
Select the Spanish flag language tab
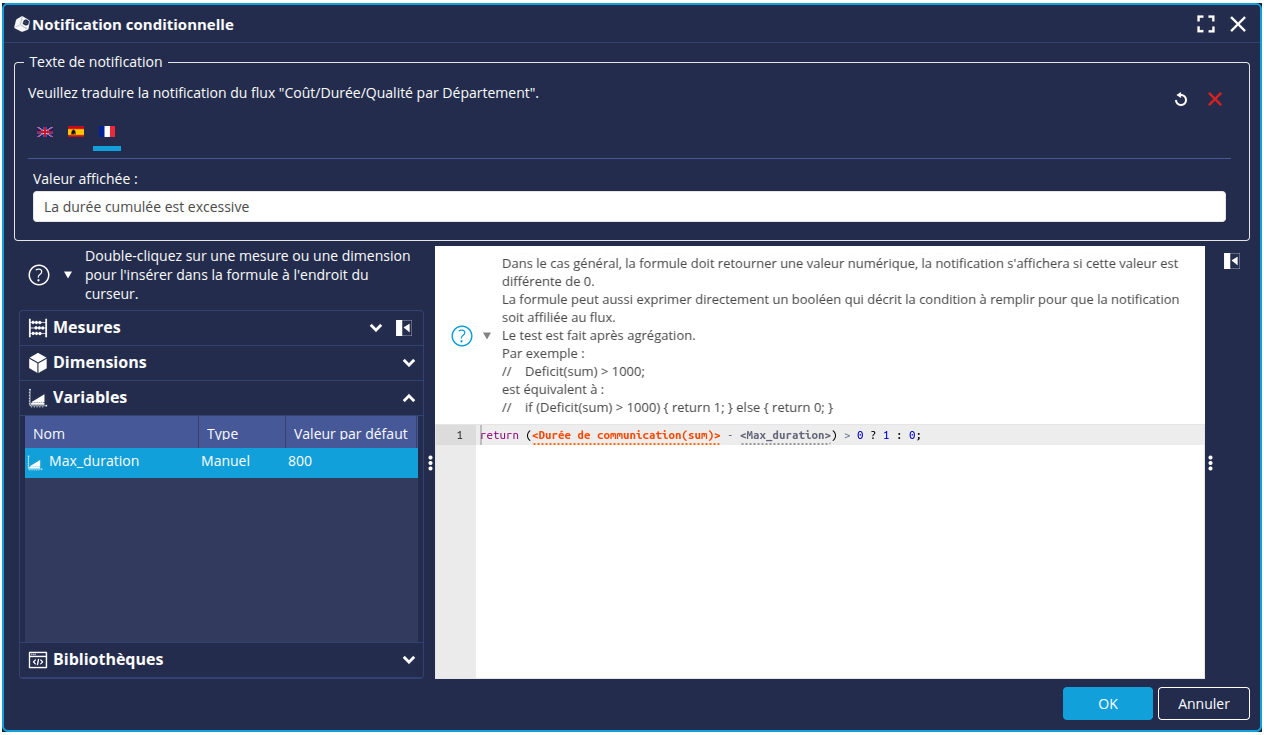point(76,131)
